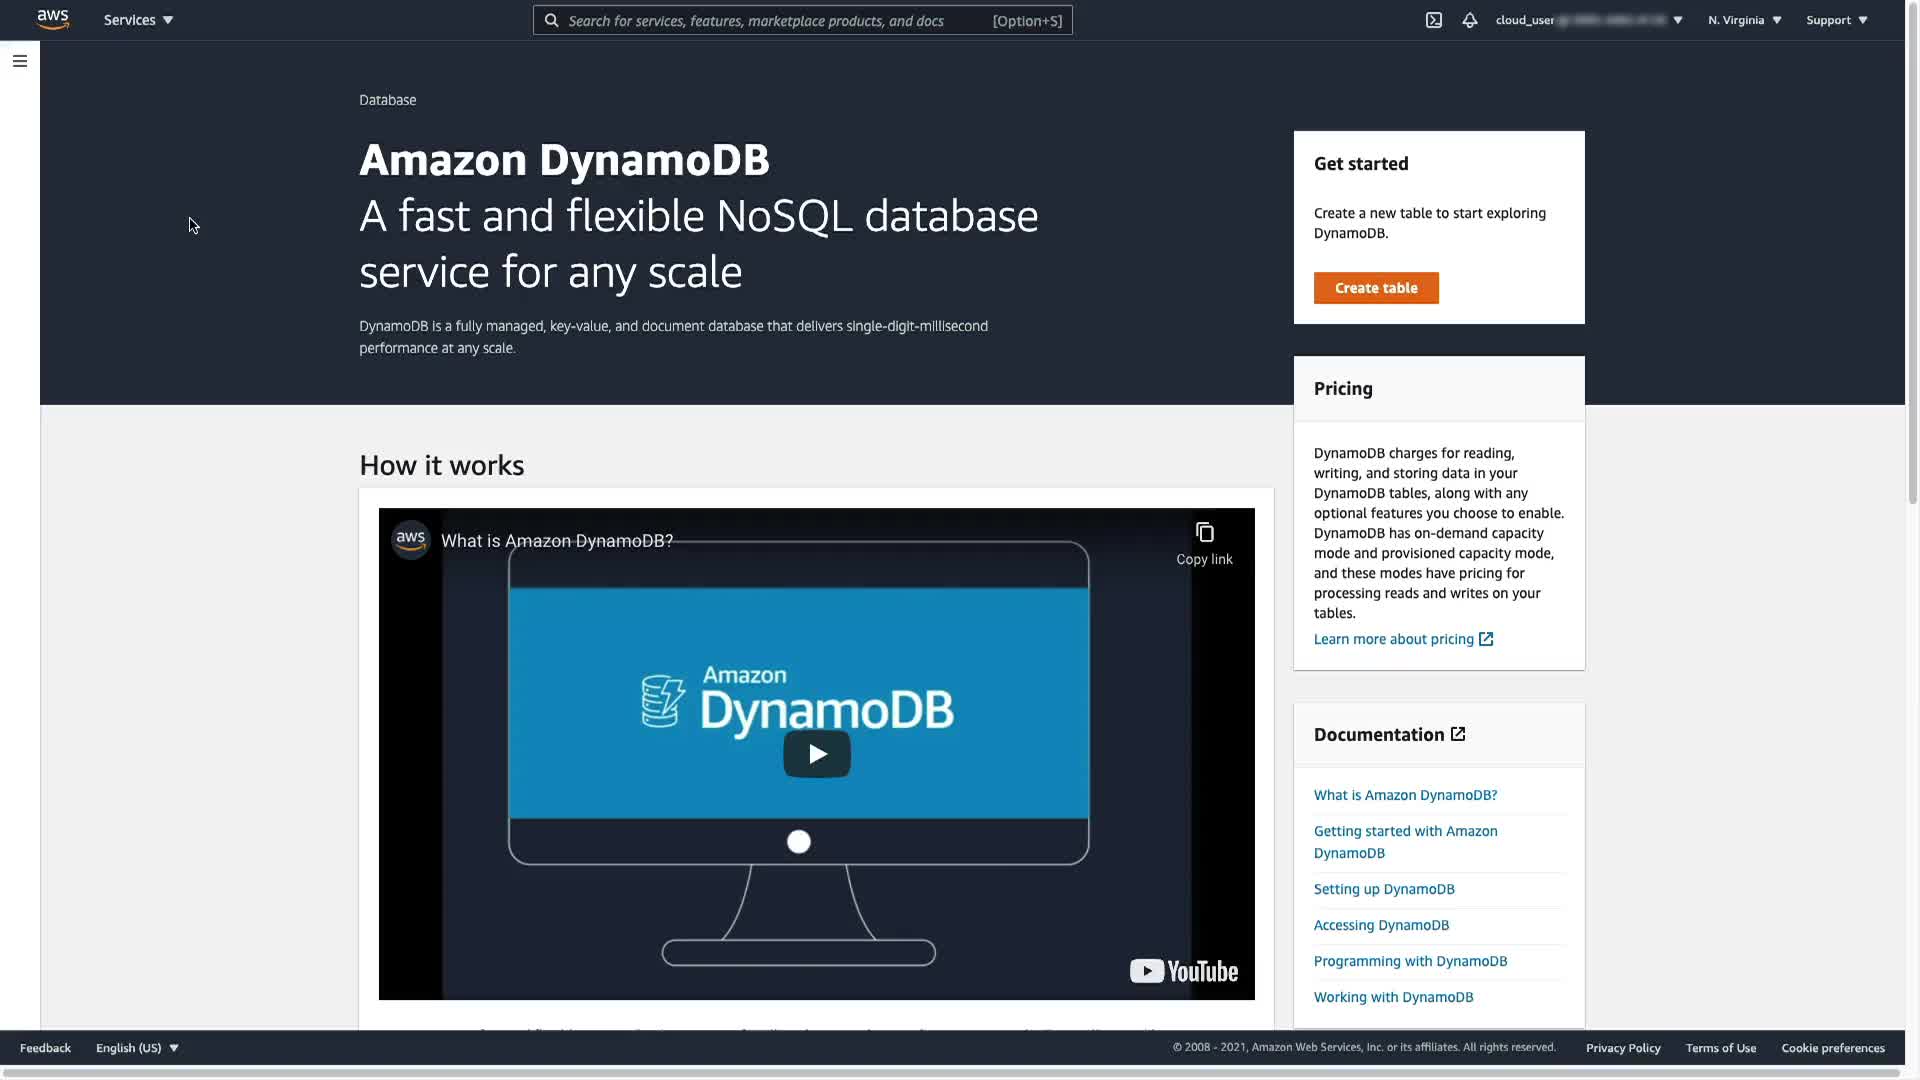
Task: Expand the cloud_user account dropdown
Action: click(x=1588, y=20)
